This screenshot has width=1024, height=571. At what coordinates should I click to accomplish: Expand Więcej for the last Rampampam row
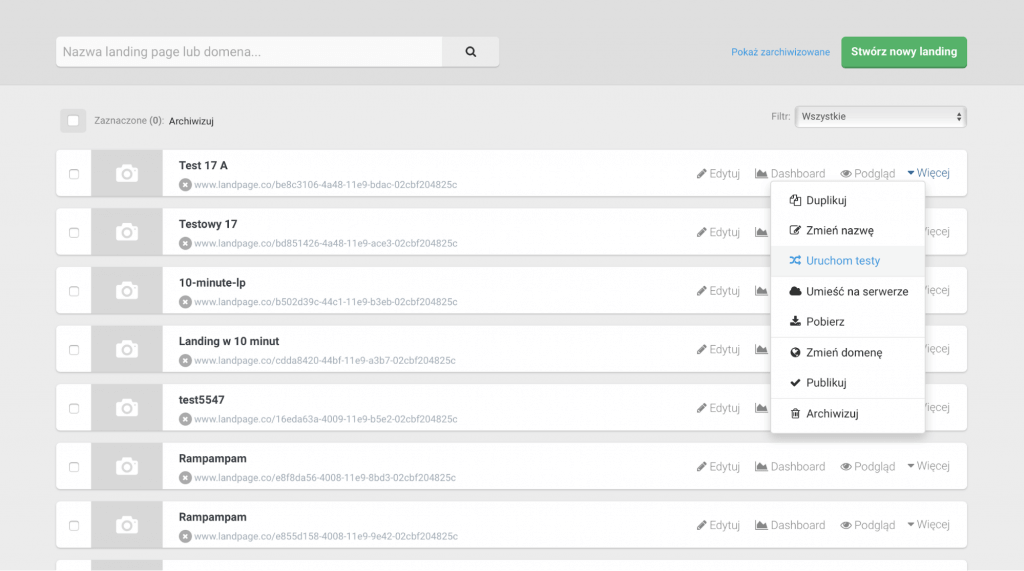[928, 525]
